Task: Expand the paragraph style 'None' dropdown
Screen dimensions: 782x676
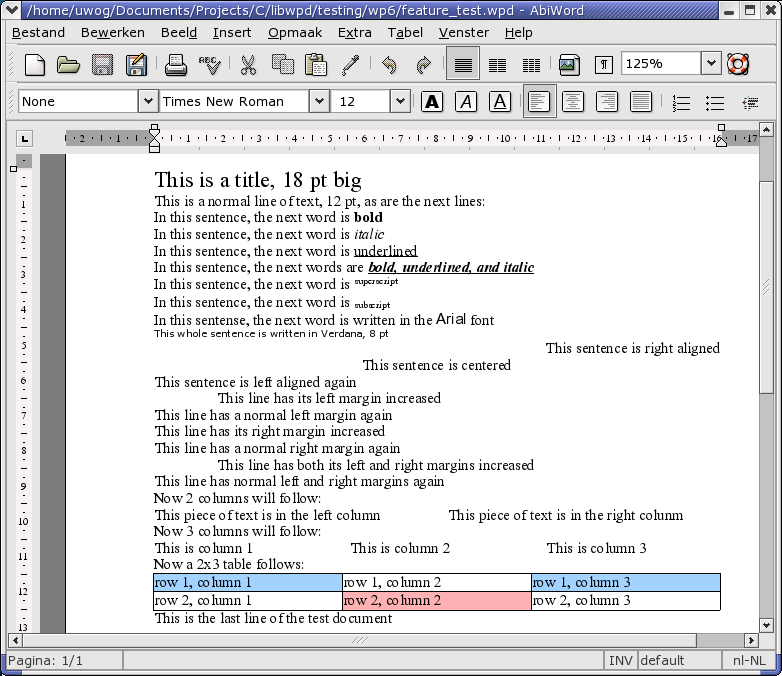Action: coord(147,102)
